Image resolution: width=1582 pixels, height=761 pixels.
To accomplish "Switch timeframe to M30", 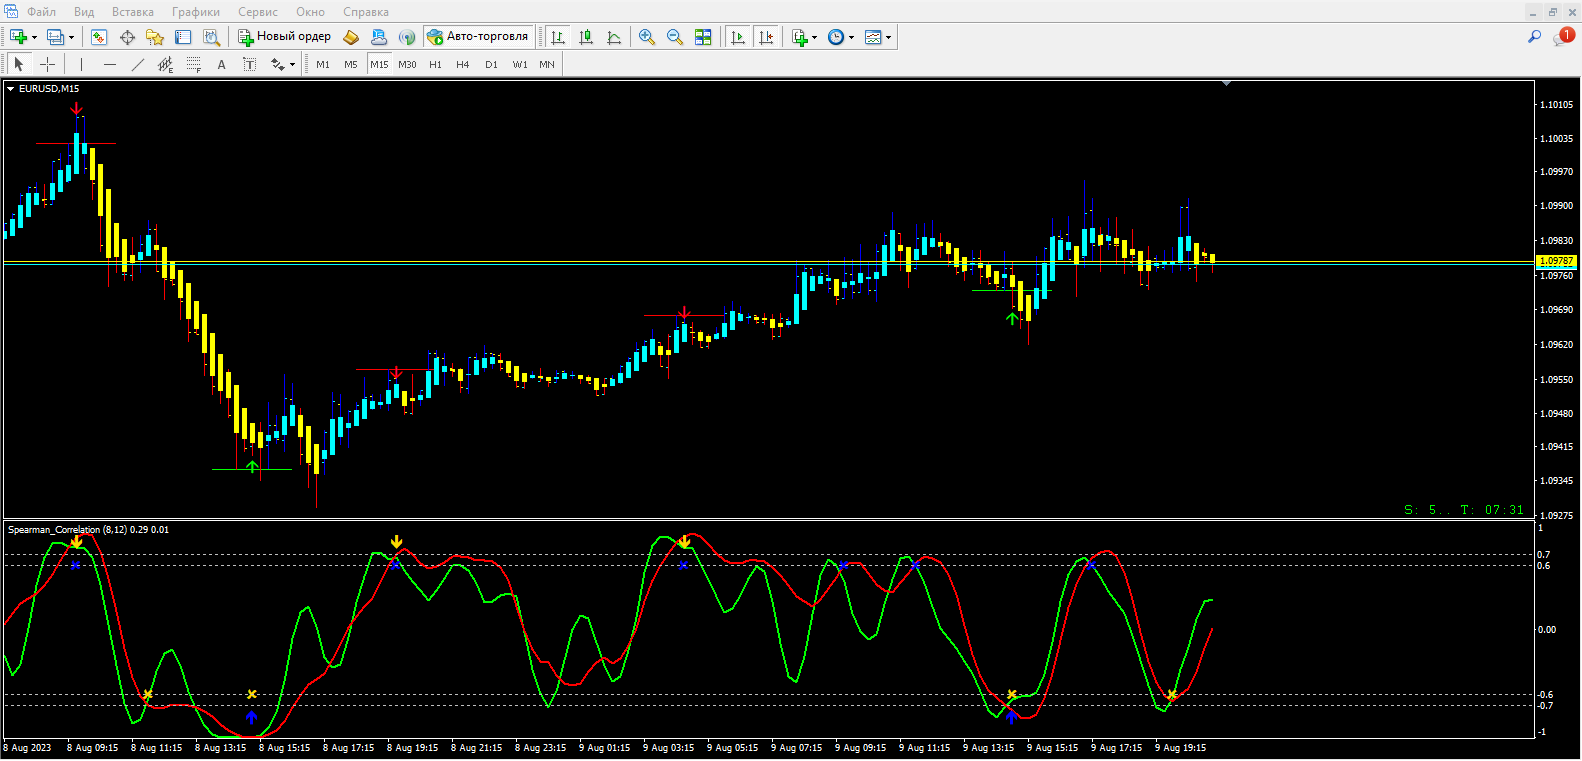I will pos(407,64).
